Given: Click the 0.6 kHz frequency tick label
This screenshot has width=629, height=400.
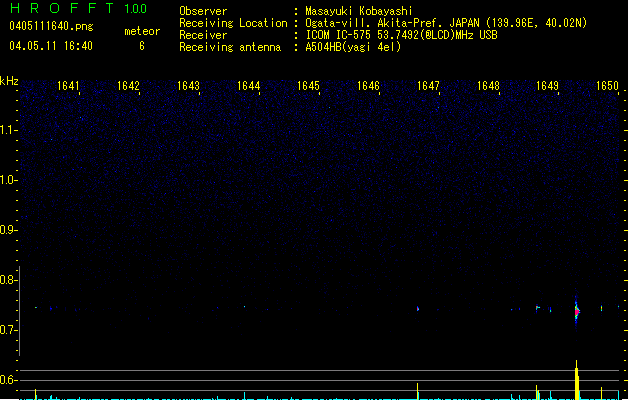Looking at the screenshot, I should click(7, 380).
